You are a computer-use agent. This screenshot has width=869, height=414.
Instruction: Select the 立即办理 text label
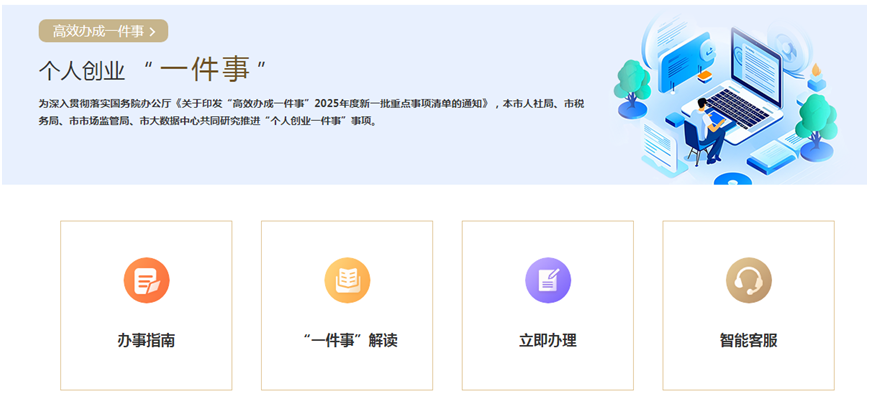pos(548,340)
